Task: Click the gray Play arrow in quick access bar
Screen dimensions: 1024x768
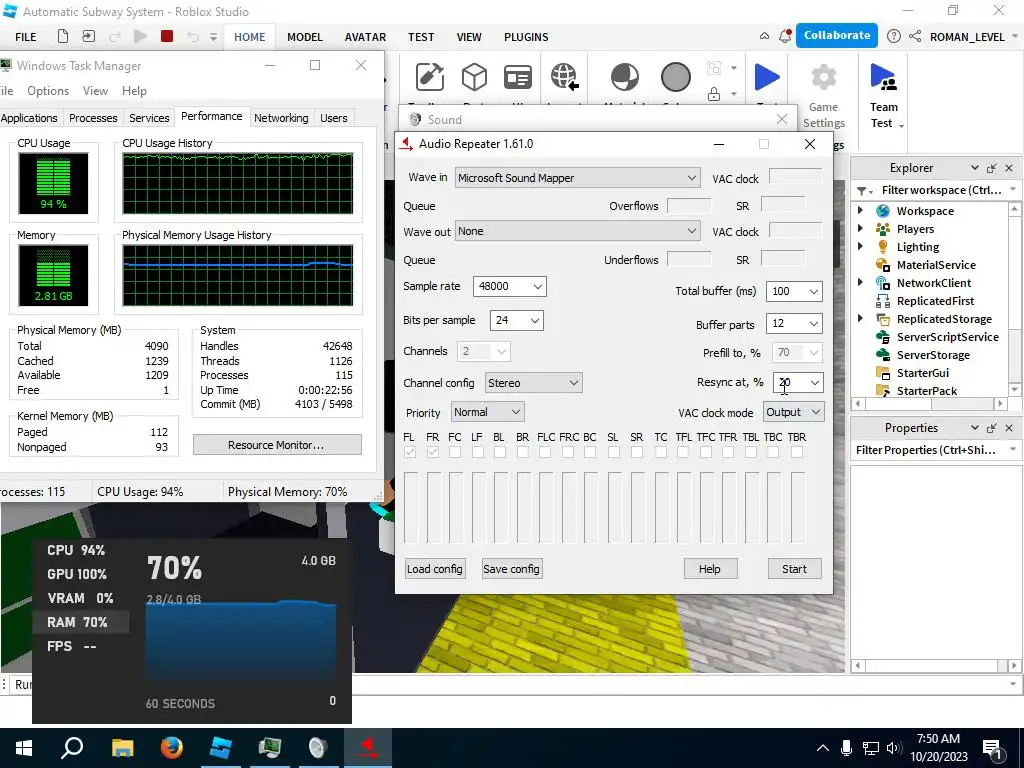Action: tap(140, 37)
